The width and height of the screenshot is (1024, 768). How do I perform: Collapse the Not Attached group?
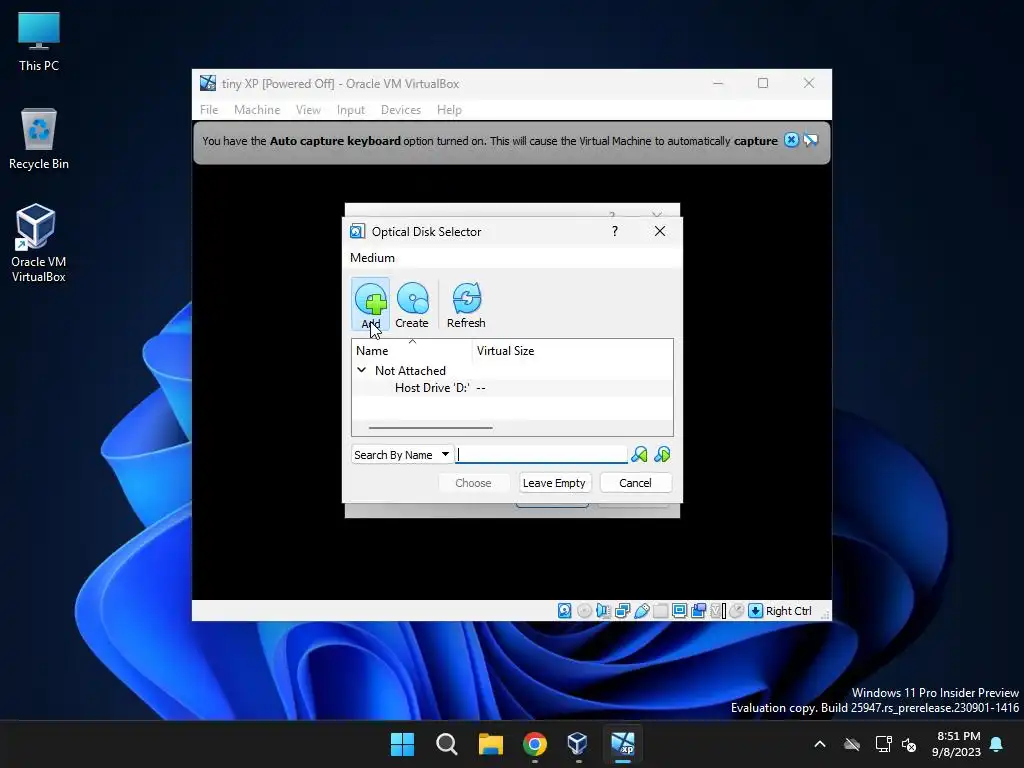[361, 370]
